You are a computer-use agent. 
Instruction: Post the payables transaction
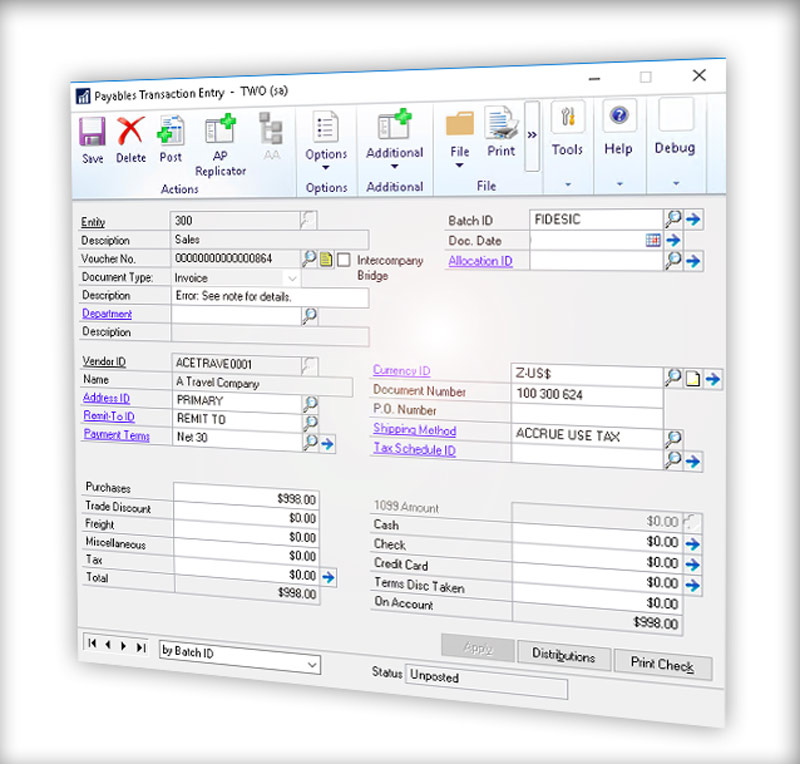[x=170, y=130]
